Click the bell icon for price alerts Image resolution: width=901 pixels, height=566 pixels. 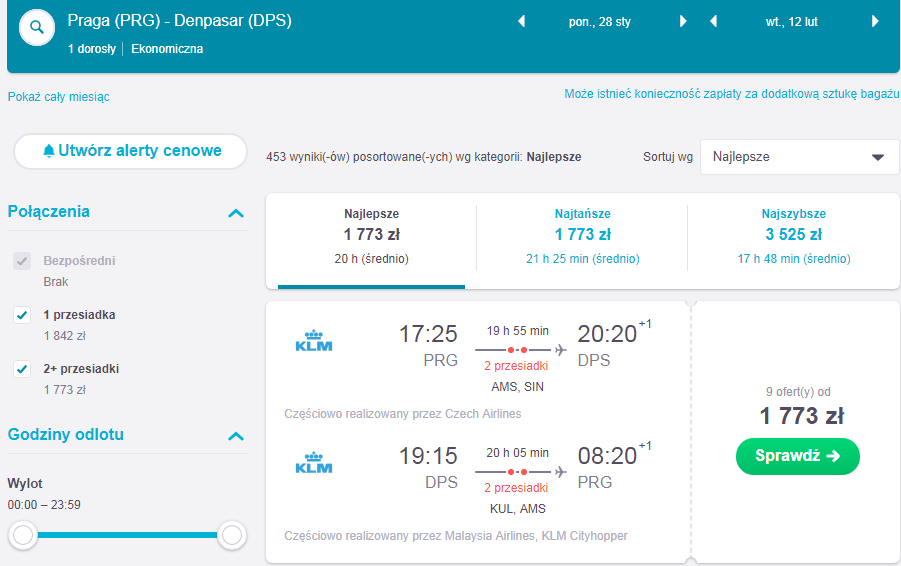49,151
